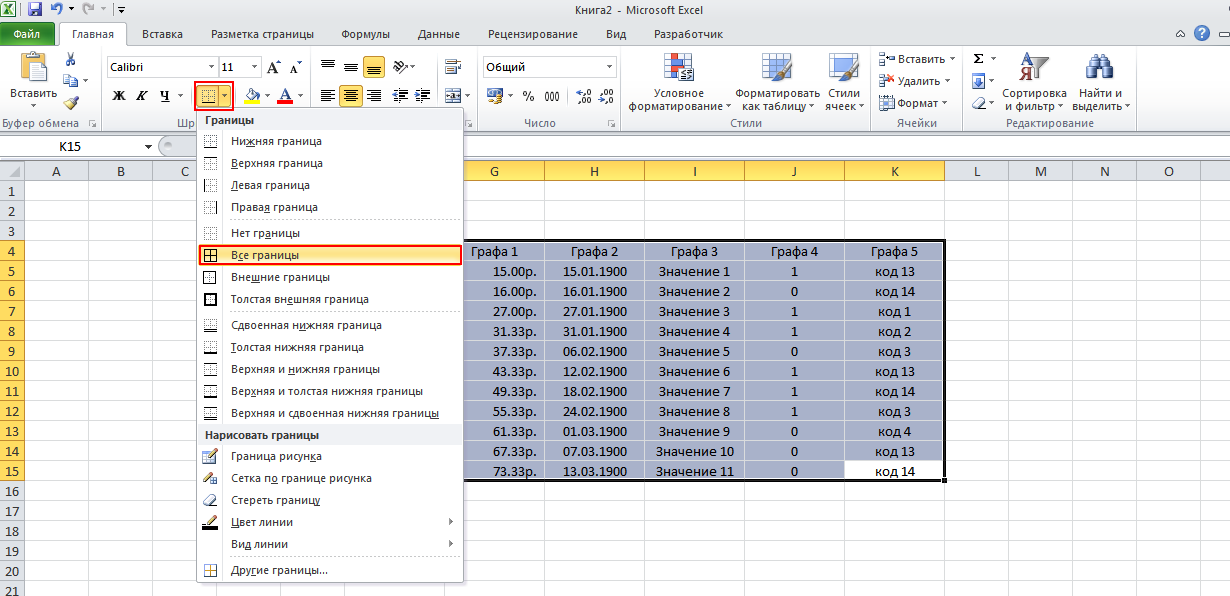The width and height of the screenshot is (1230, 596).
Task: Apply percent style format
Action: click(527, 96)
